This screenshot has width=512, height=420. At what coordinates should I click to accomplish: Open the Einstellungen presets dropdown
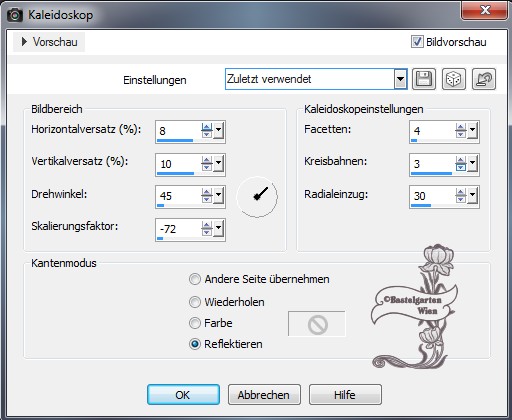(400, 79)
